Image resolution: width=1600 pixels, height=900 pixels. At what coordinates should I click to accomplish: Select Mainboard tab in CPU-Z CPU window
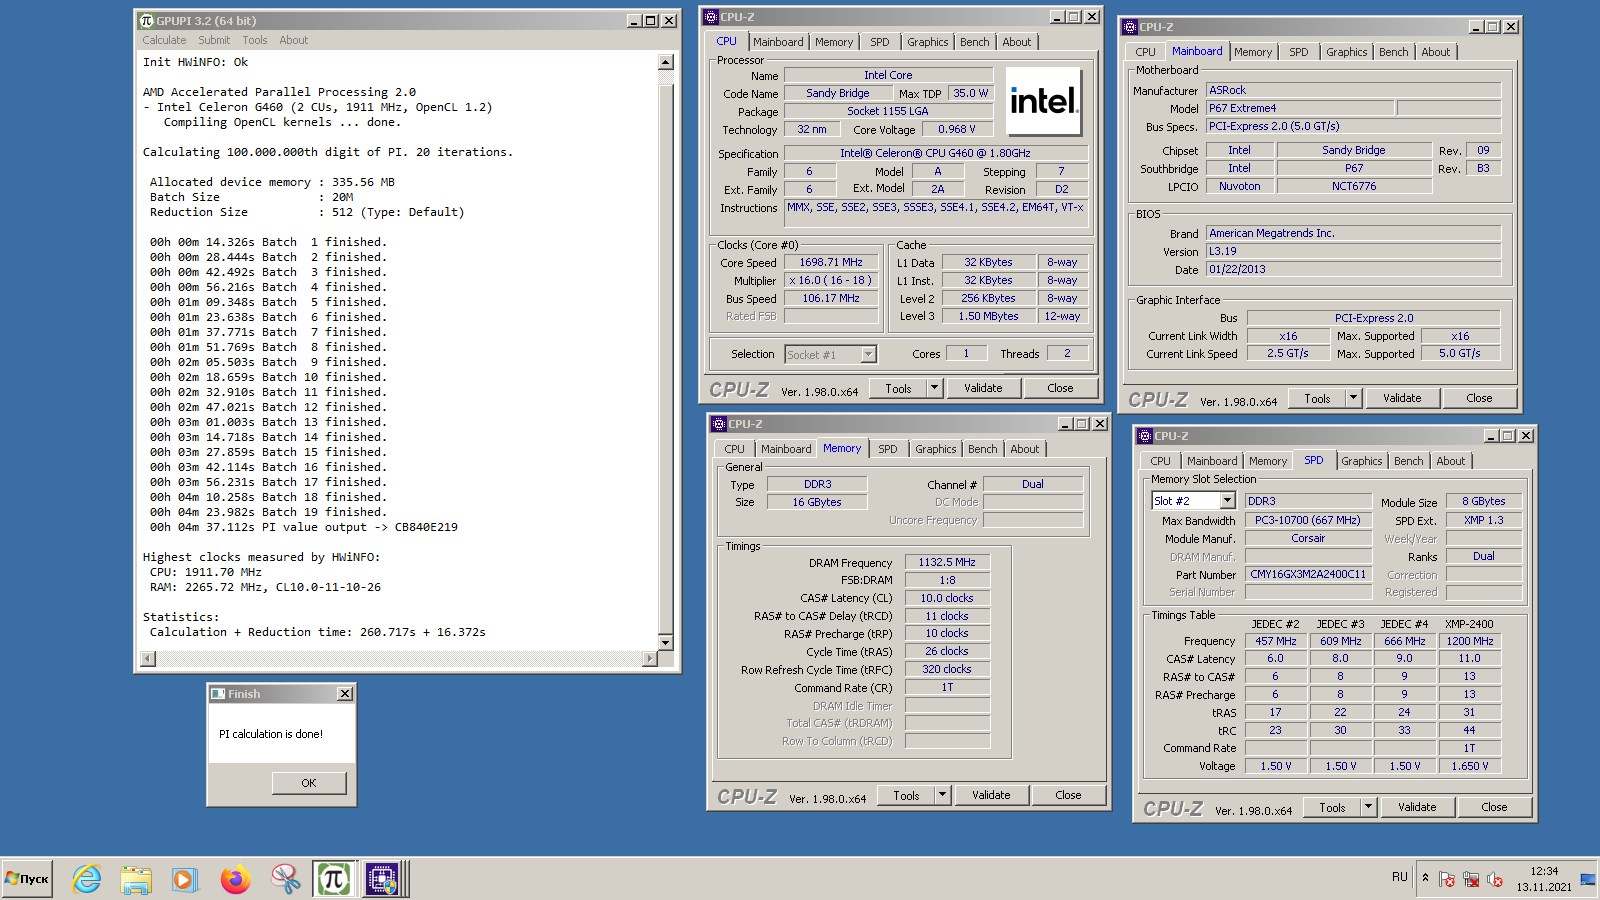tap(778, 42)
